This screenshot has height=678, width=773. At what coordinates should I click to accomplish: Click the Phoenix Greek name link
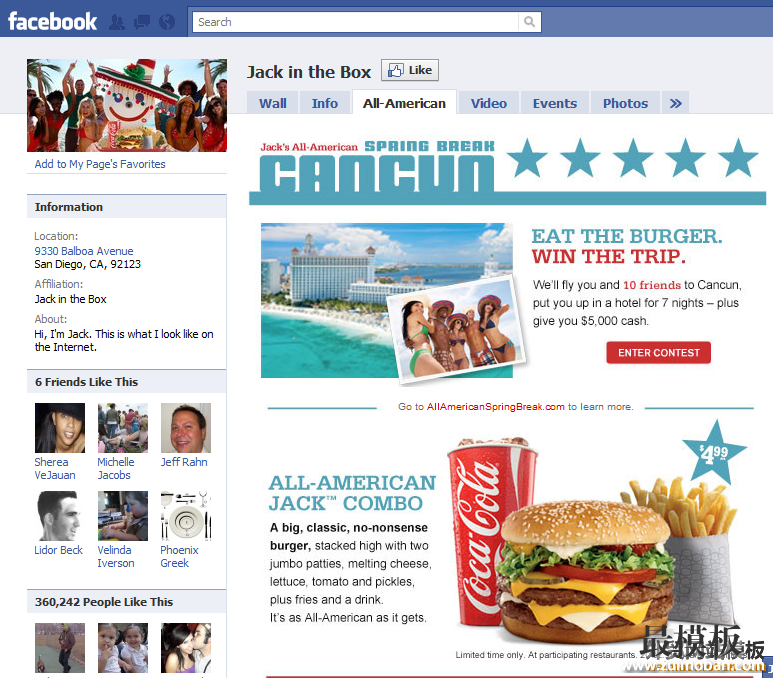click(x=179, y=557)
